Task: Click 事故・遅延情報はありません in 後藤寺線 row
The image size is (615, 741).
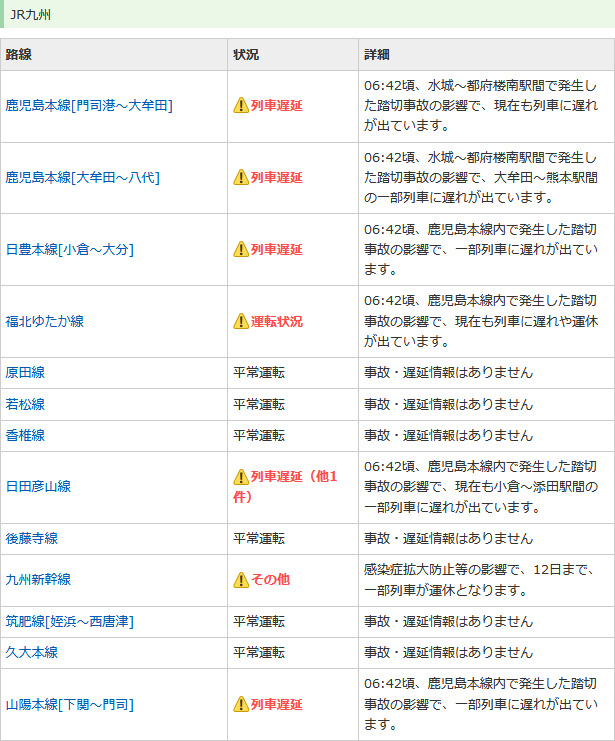Action: click(449, 538)
